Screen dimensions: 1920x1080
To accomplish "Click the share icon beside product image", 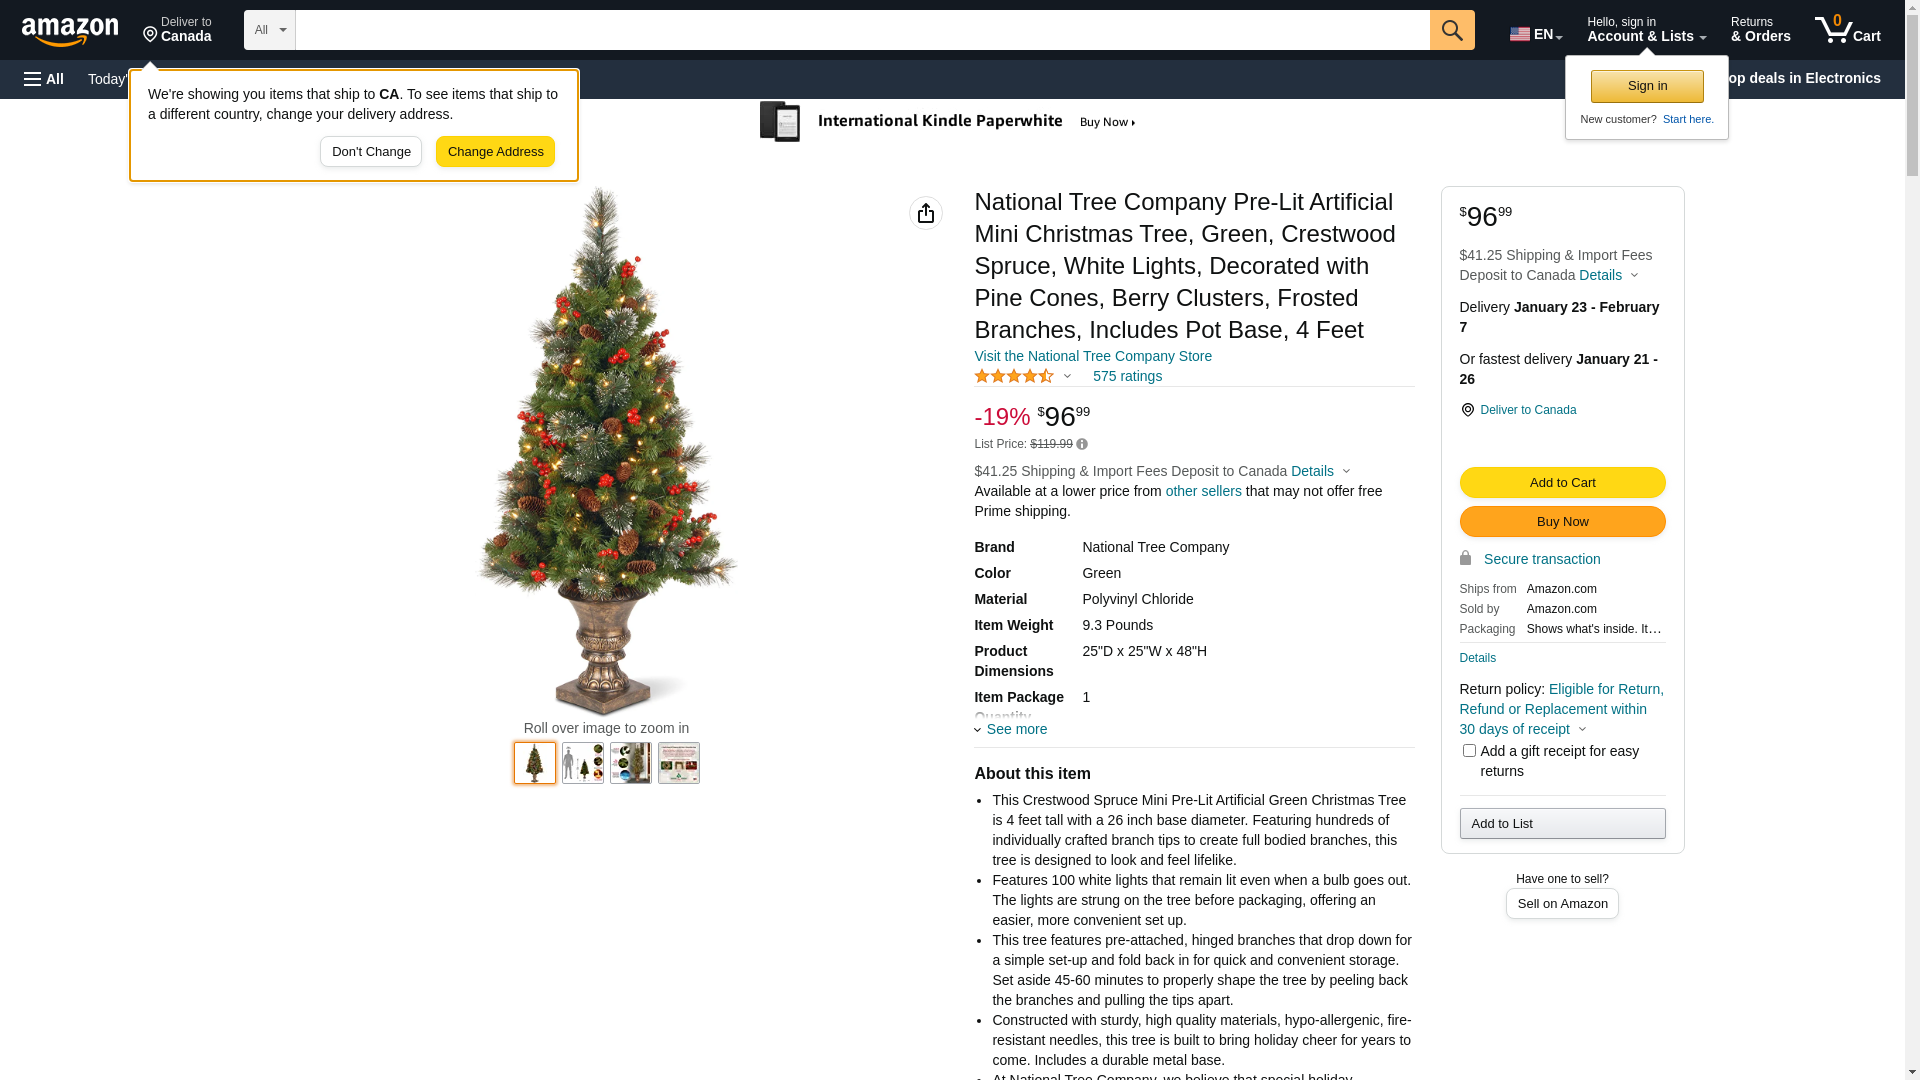I will [926, 213].
